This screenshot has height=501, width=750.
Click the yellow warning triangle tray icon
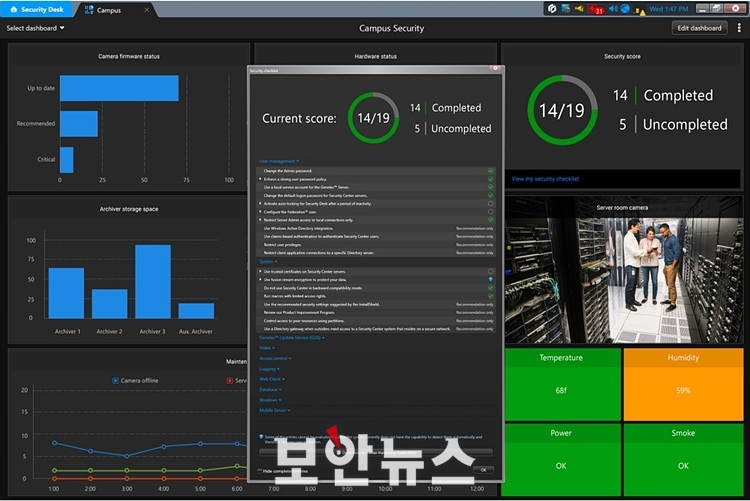tap(640, 11)
